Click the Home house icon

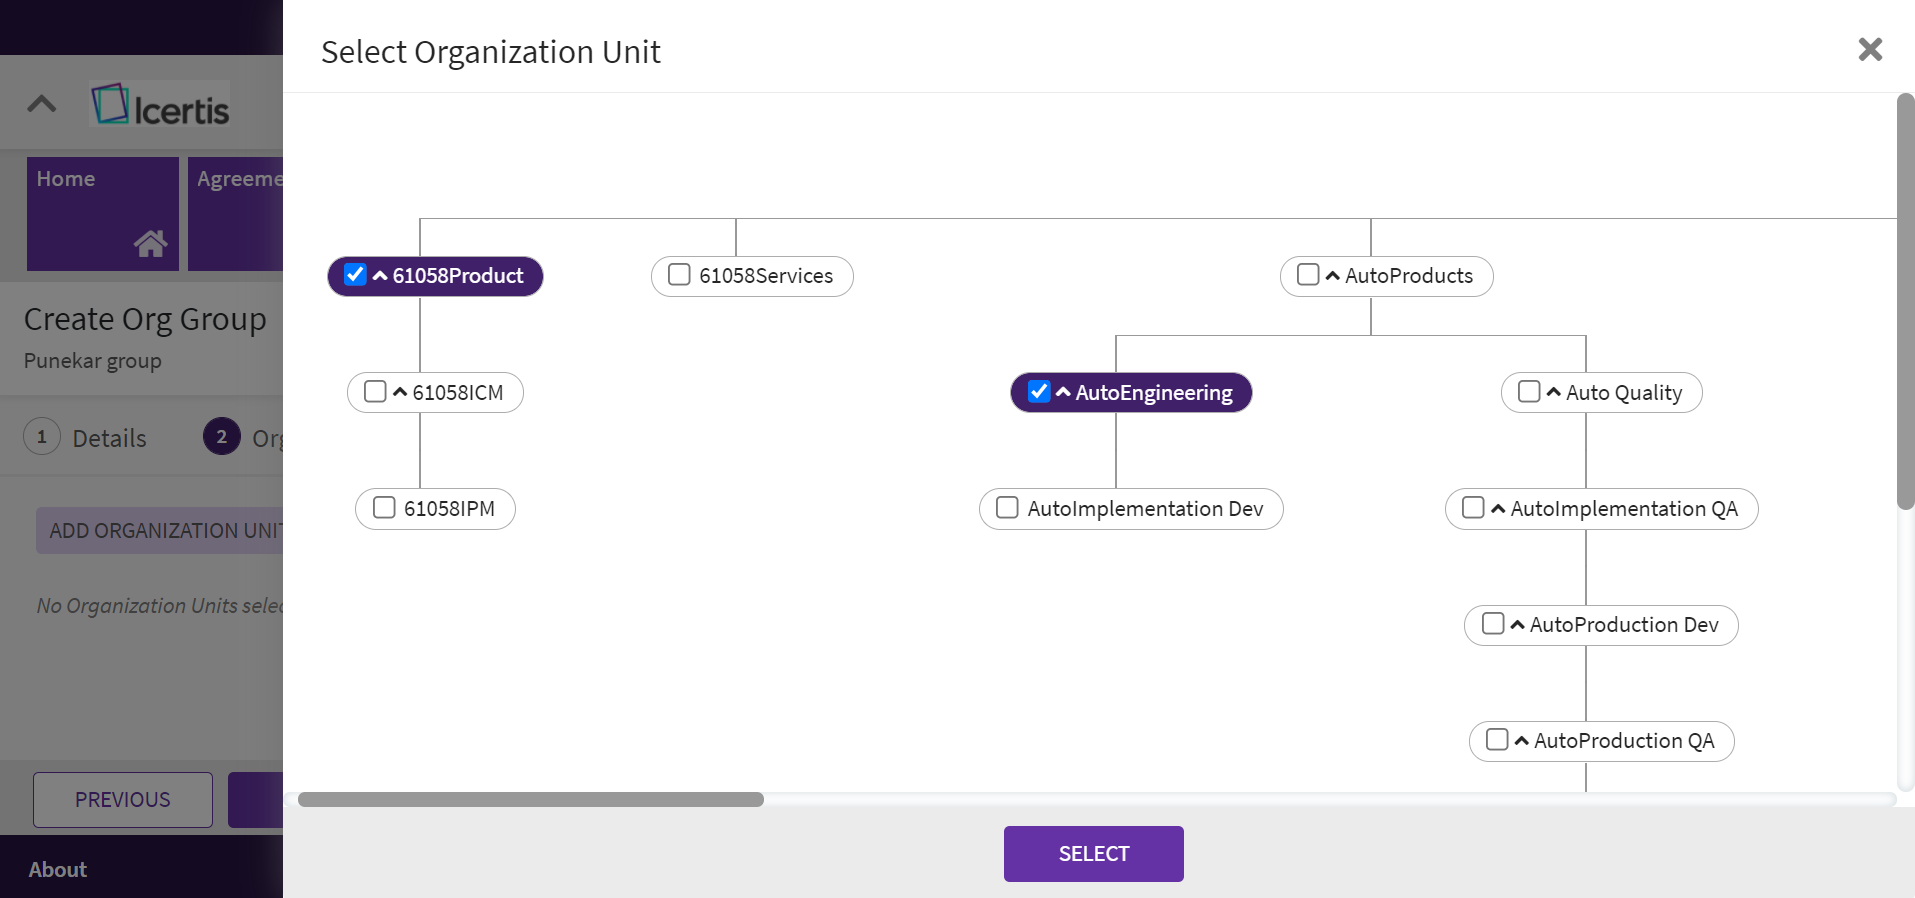150,243
